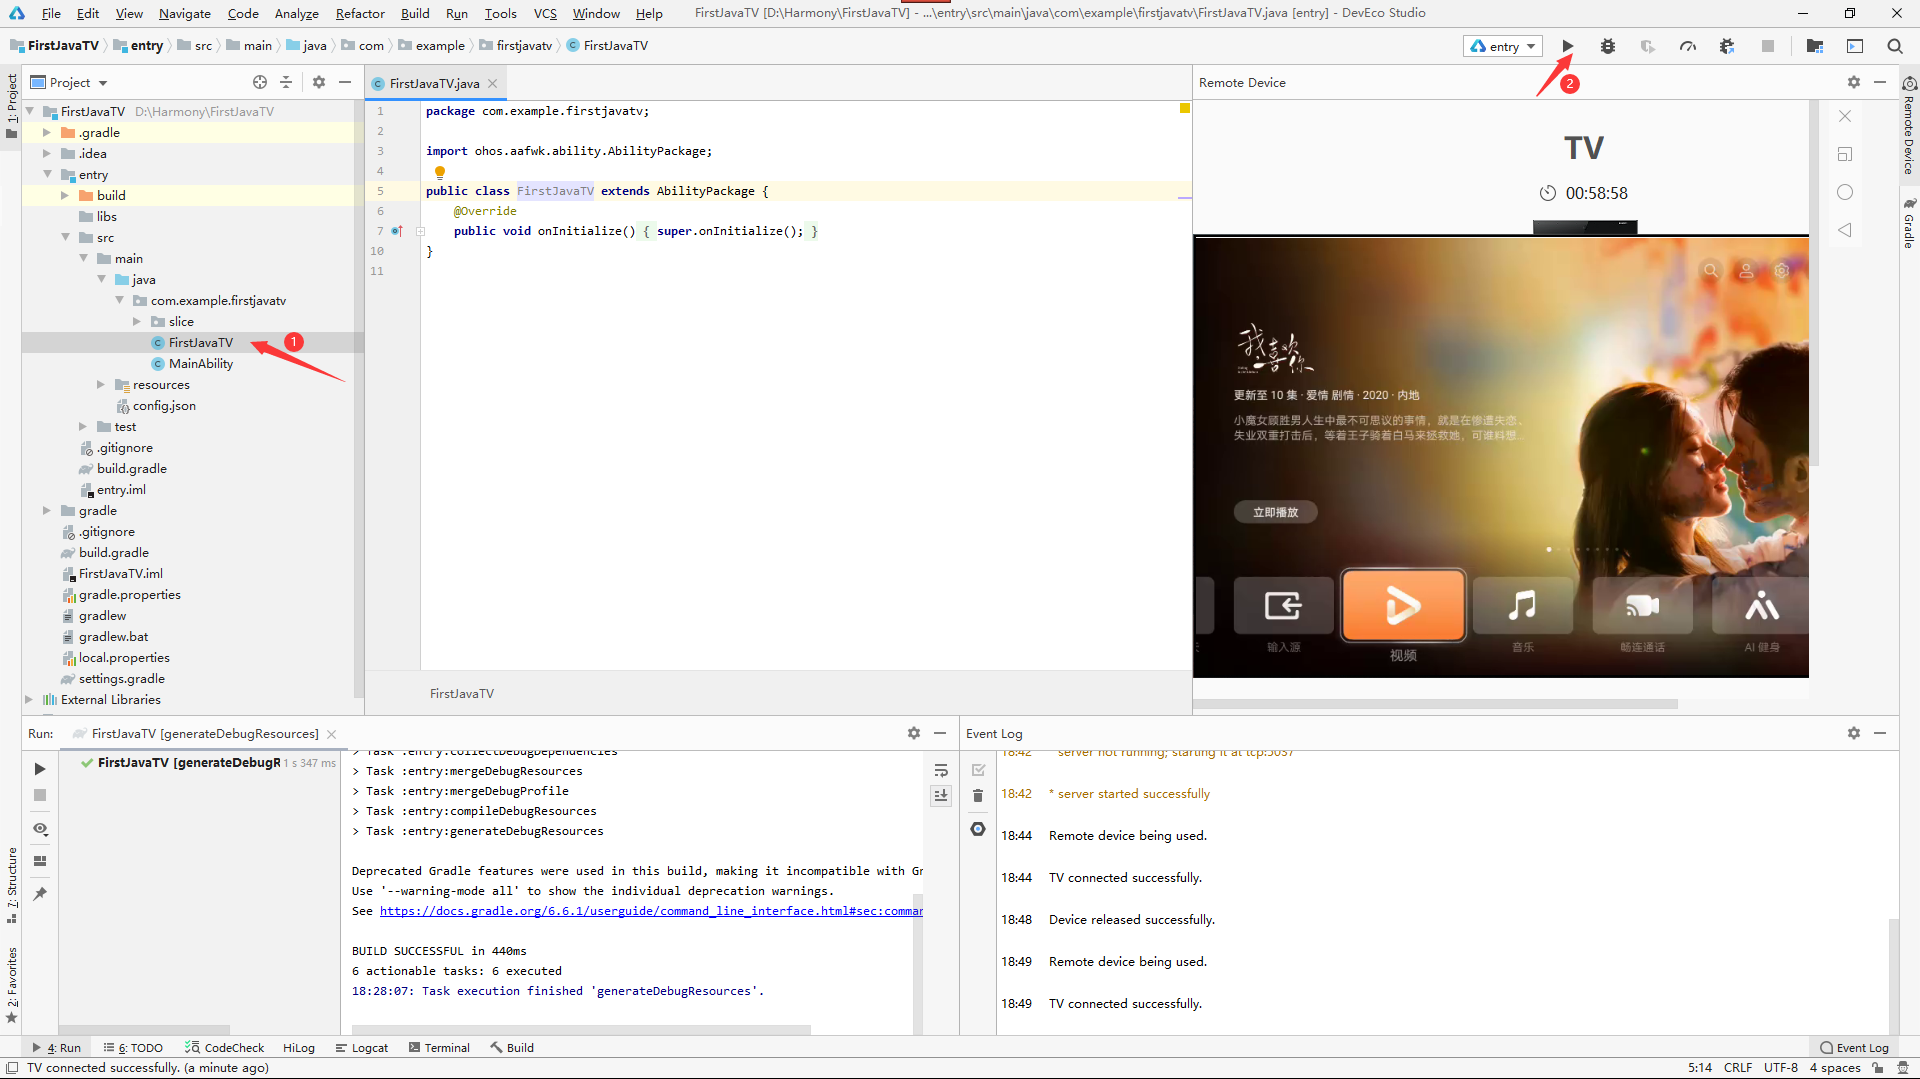Image resolution: width=1920 pixels, height=1079 pixels.
Task: Open Event Log settings gear
Action: click(x=1854, y=733)
